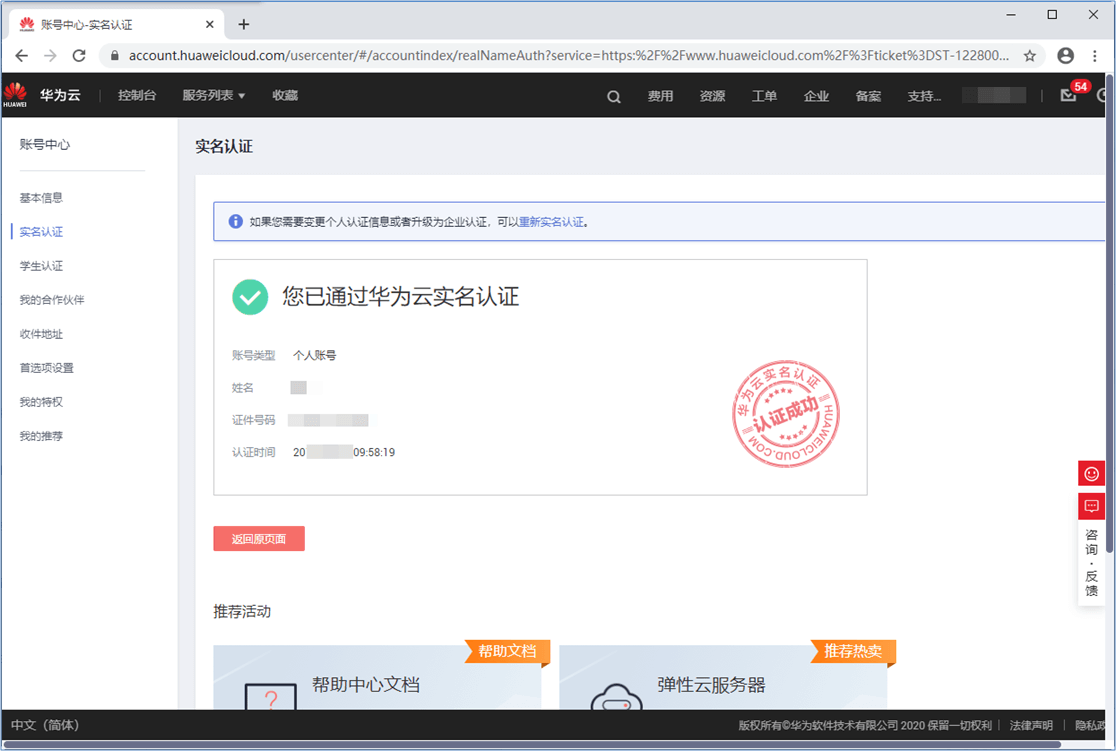Screen dimensions: 1116x751
Task: Open the message inbox icon with 54 badge
Action: click(x=1068, y=95)
